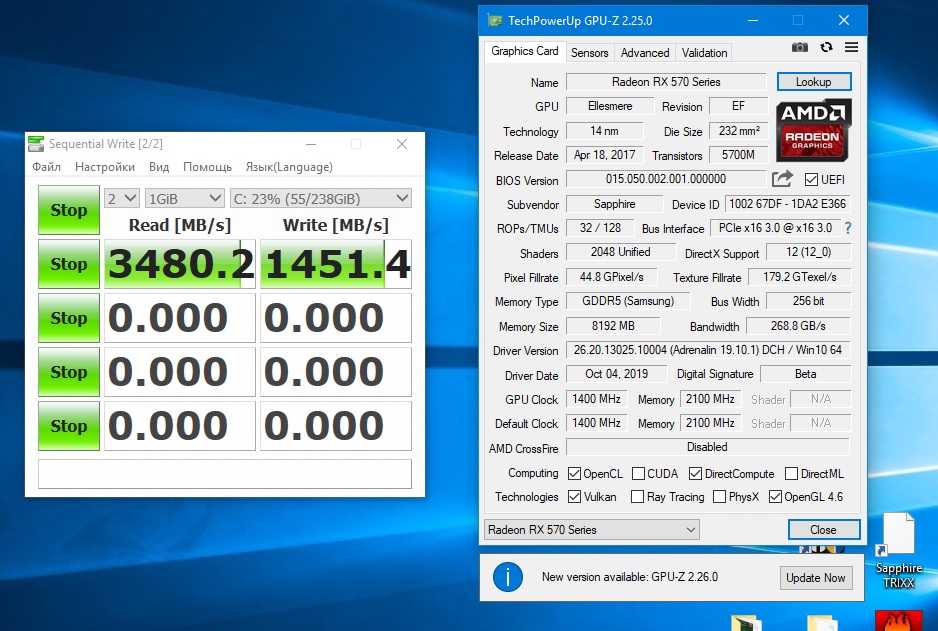938x631 pixels.
Task: Click the AMD CrossFire Disabled field
Action: [708, 447]
